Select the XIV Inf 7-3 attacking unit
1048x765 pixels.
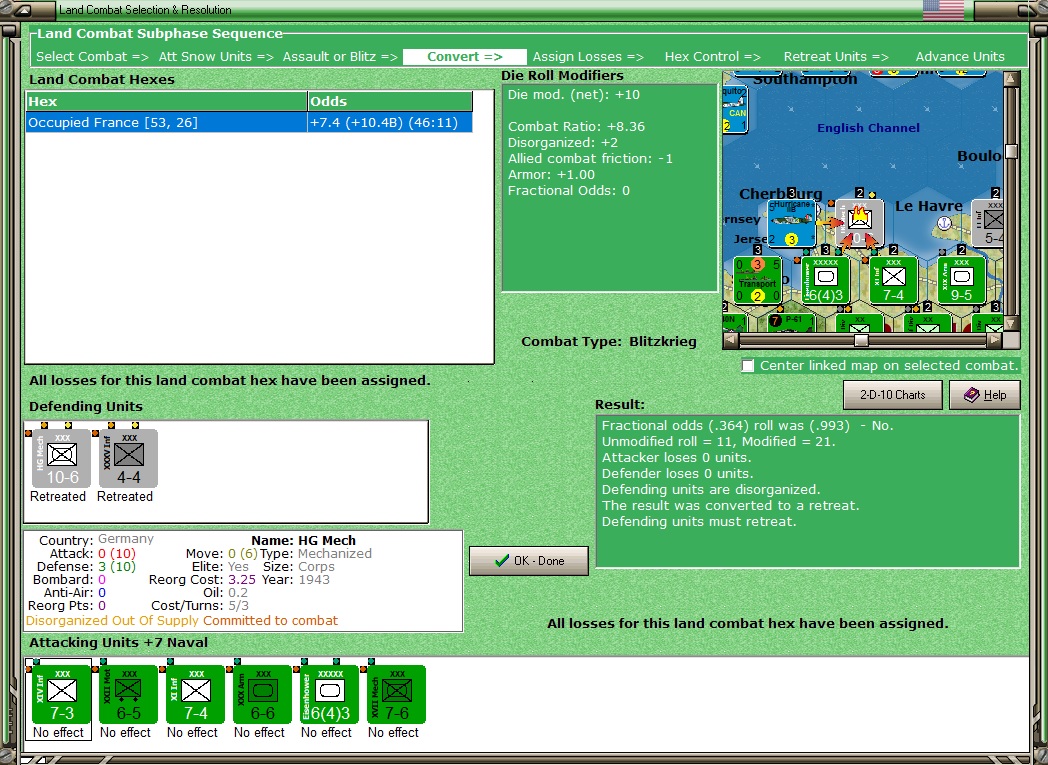(x=61, y=694)
